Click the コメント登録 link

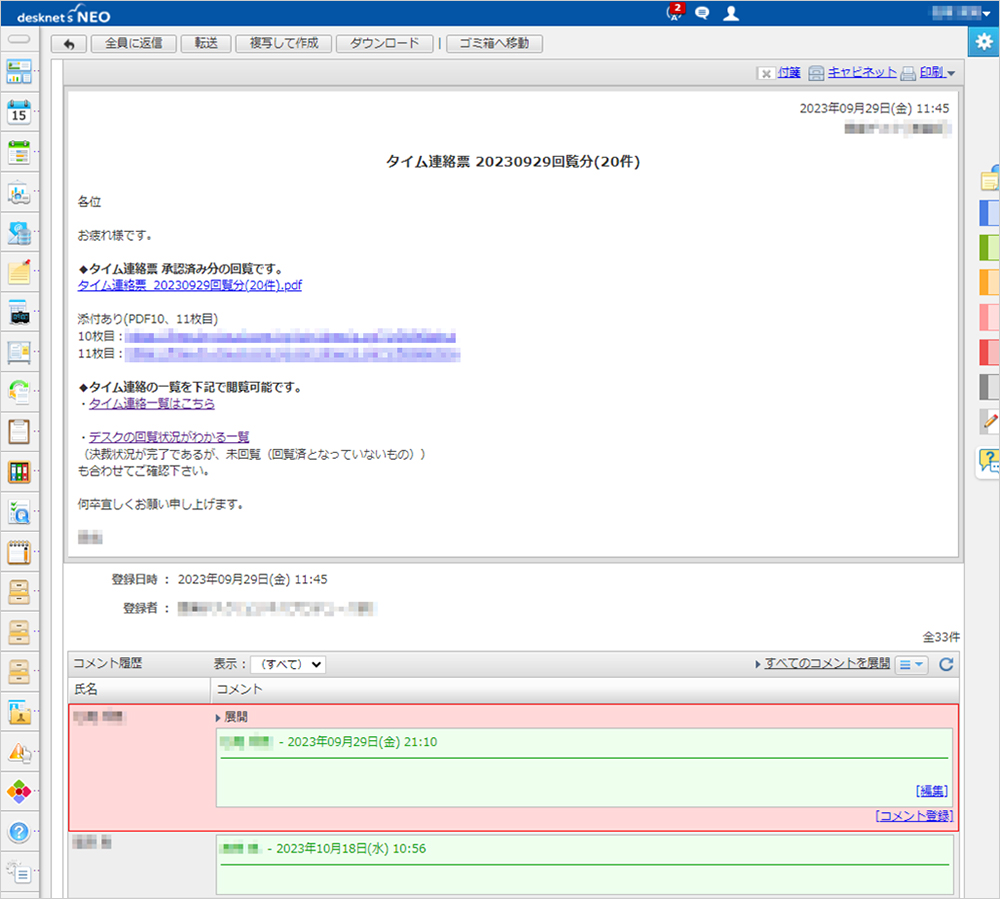click(x=913, y=815)
